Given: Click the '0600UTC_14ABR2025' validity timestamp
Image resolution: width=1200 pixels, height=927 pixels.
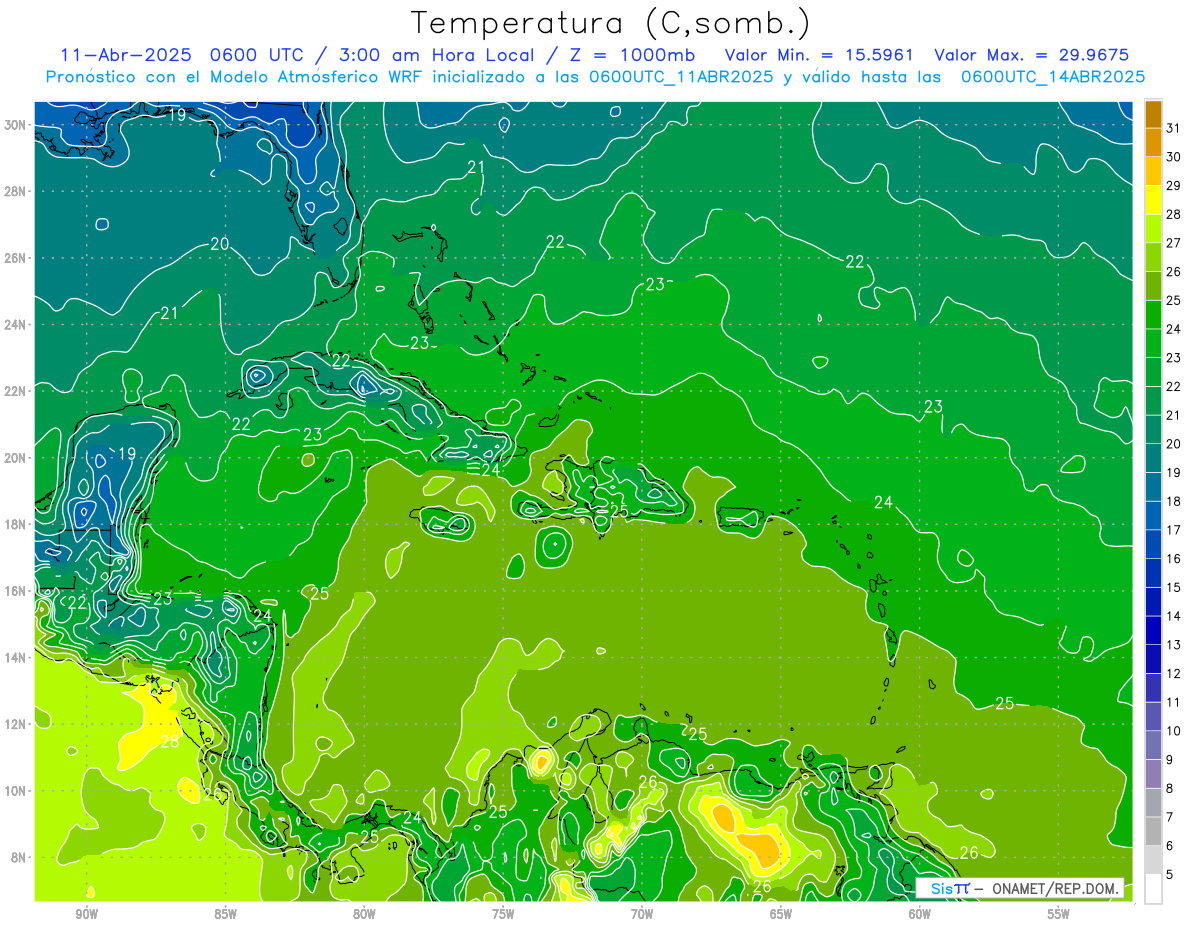Looking at the screenshot, I should tap(1052, 77).
